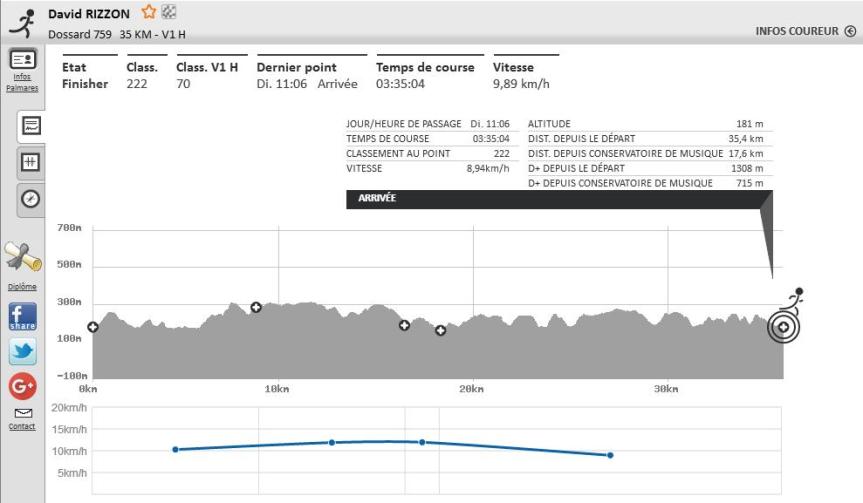Image resolution: width=863 pixels, height=503 pixels.
Task: Click the checkered flag icon beside the name
Action: (x=168, y=13)
